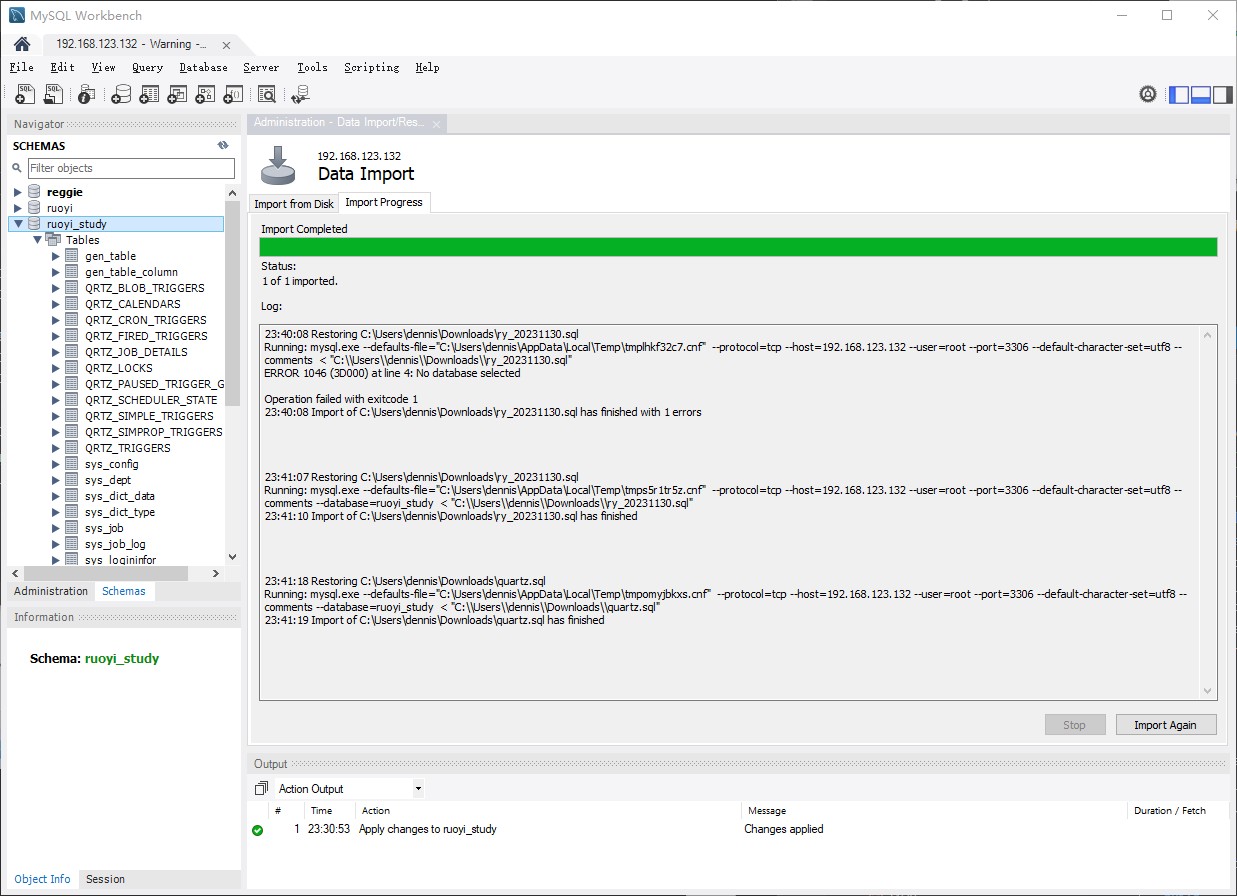Collapse the ruoyi_study schema tree
The width and height of the screenshot is (1237, 896).
click(x=18, y=224)
